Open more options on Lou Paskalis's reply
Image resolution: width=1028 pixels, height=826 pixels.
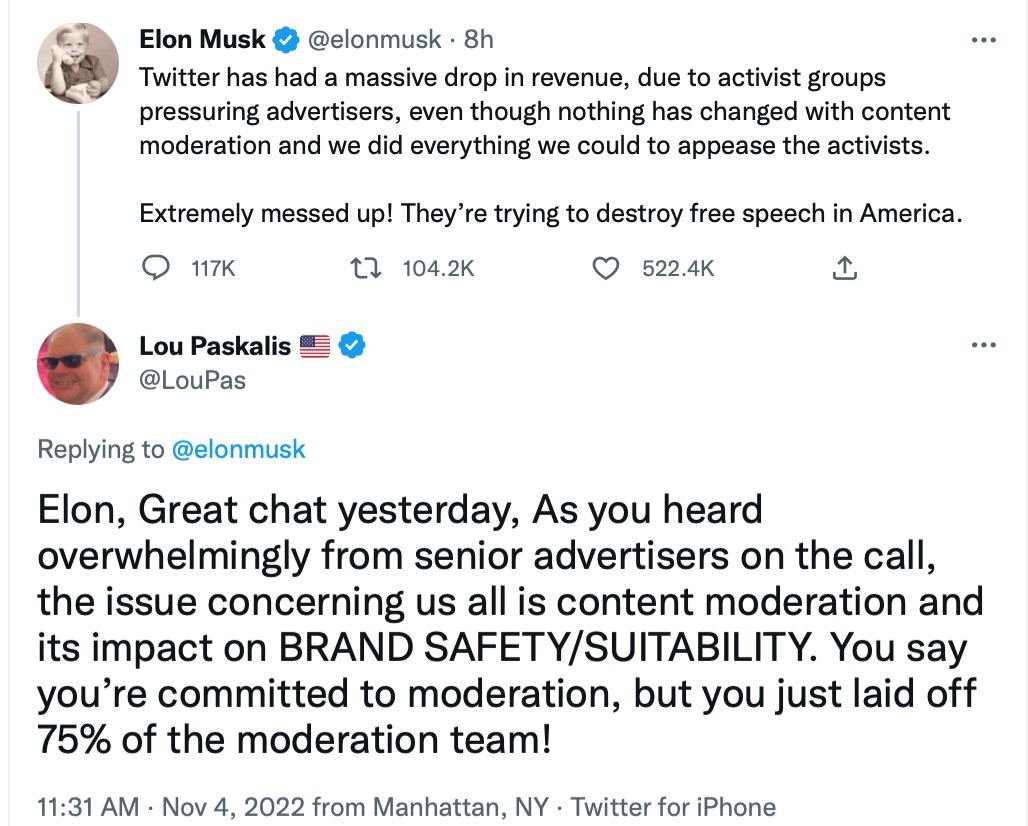tap(985, 346)
